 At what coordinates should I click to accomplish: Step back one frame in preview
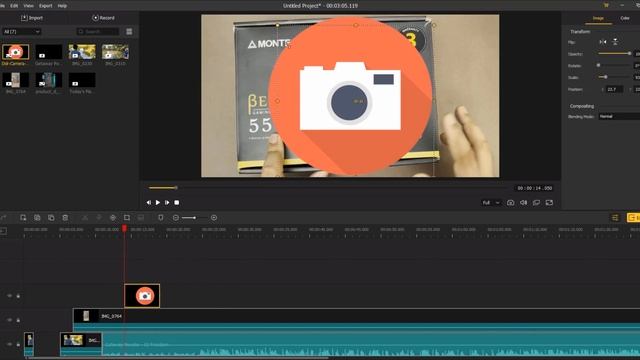pyautogui.click(x=149, y=202)
